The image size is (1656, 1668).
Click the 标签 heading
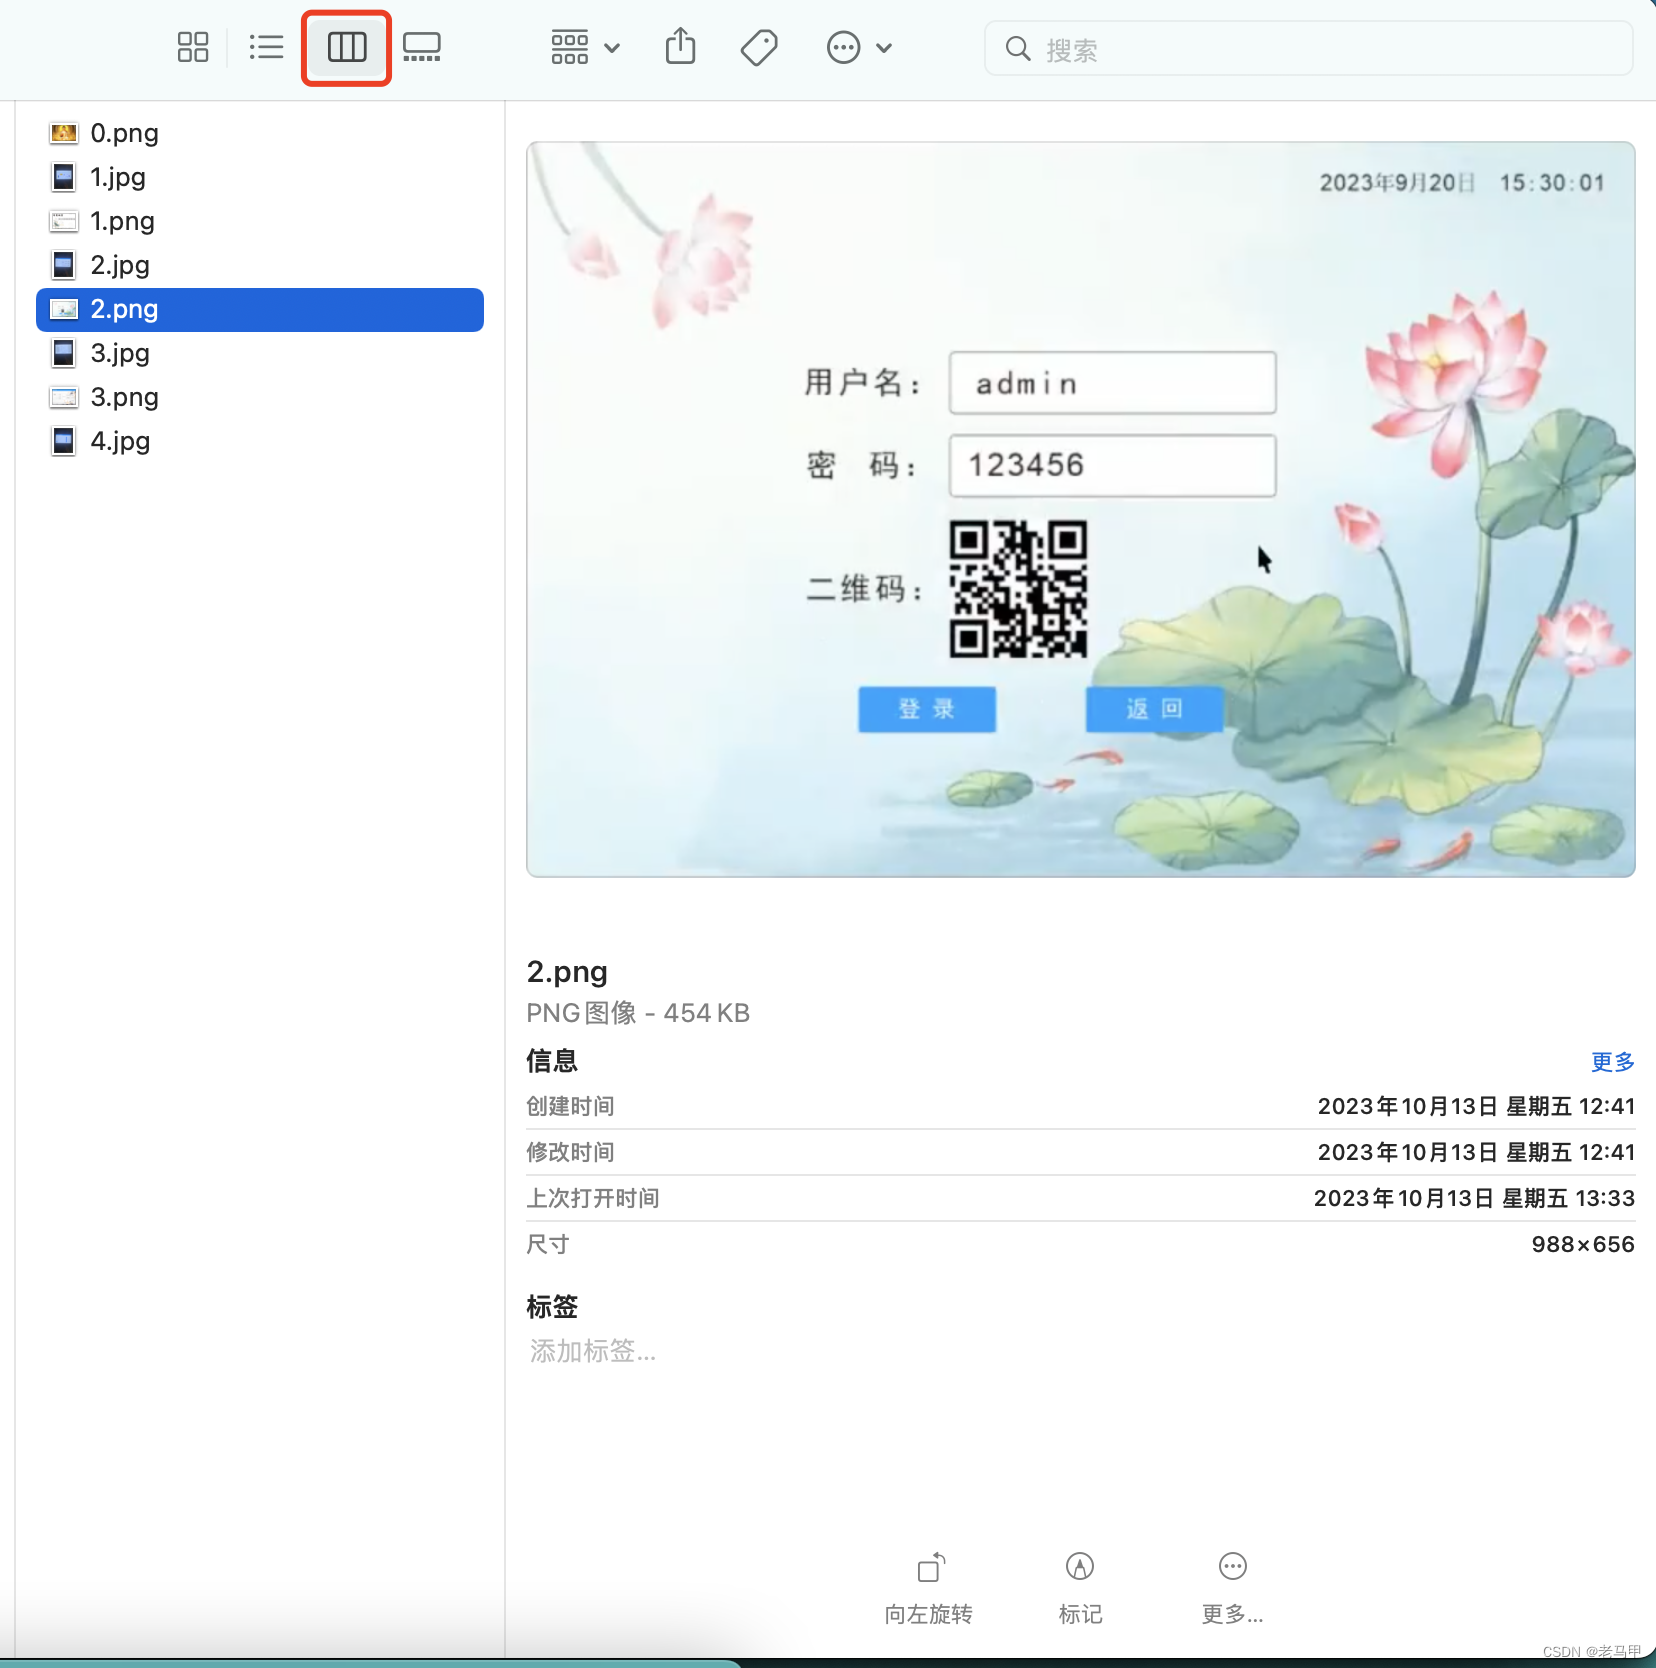tap(552, 1307)
